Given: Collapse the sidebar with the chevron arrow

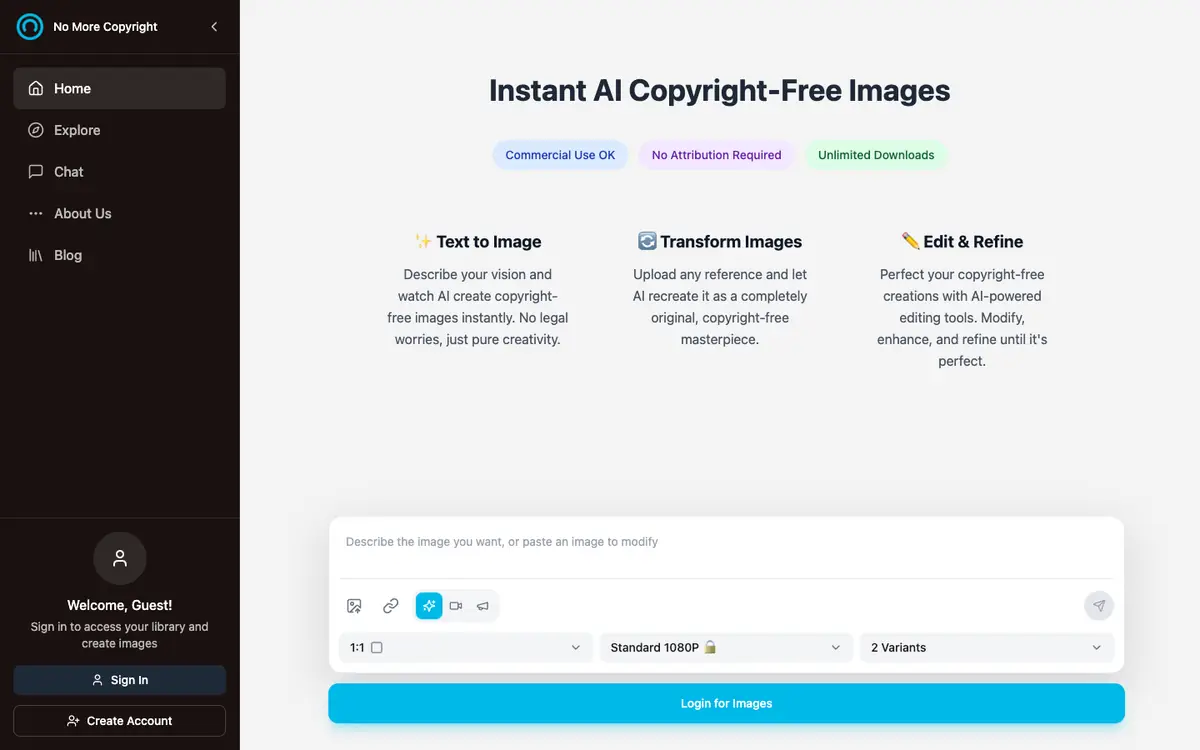Looking at the screenshot, I should [214, 27].
